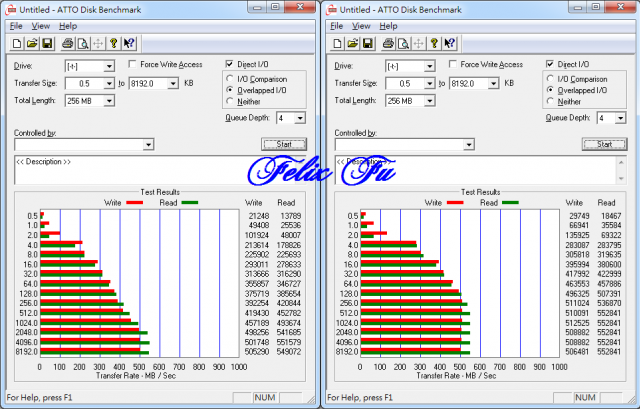Click New file icon in left window
Viewport: 640px width, 409px height.
click(x=17, y=43)
